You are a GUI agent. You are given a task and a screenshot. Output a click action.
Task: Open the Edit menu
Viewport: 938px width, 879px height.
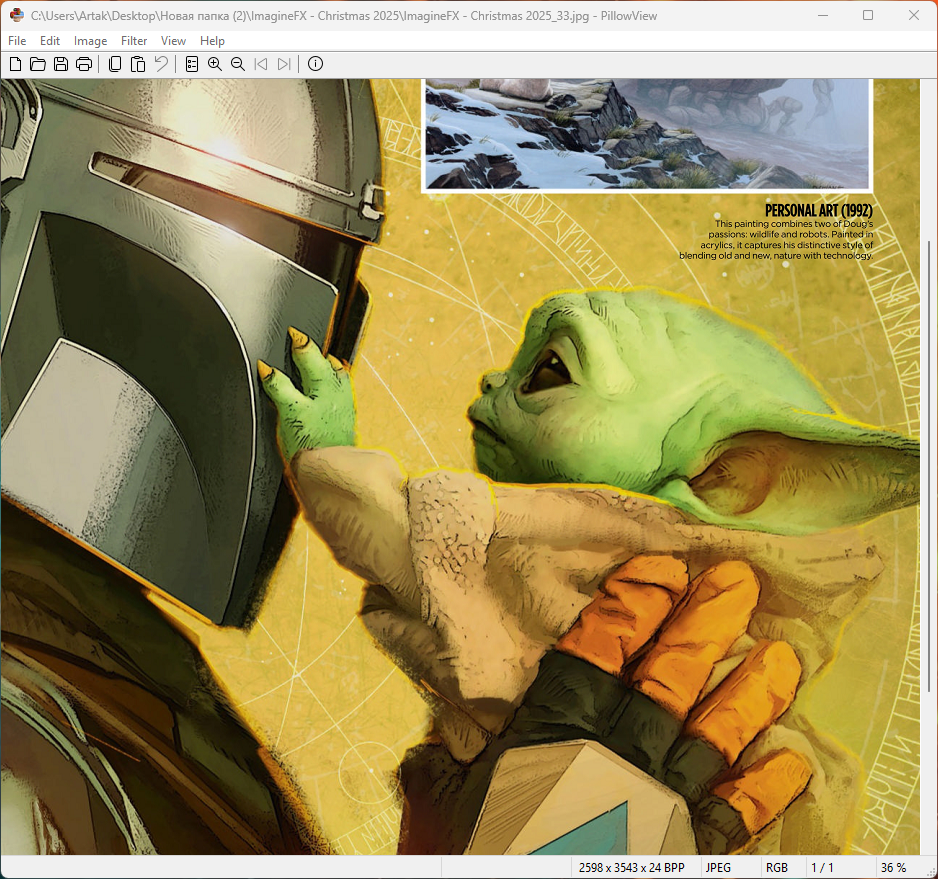[50, 41]
